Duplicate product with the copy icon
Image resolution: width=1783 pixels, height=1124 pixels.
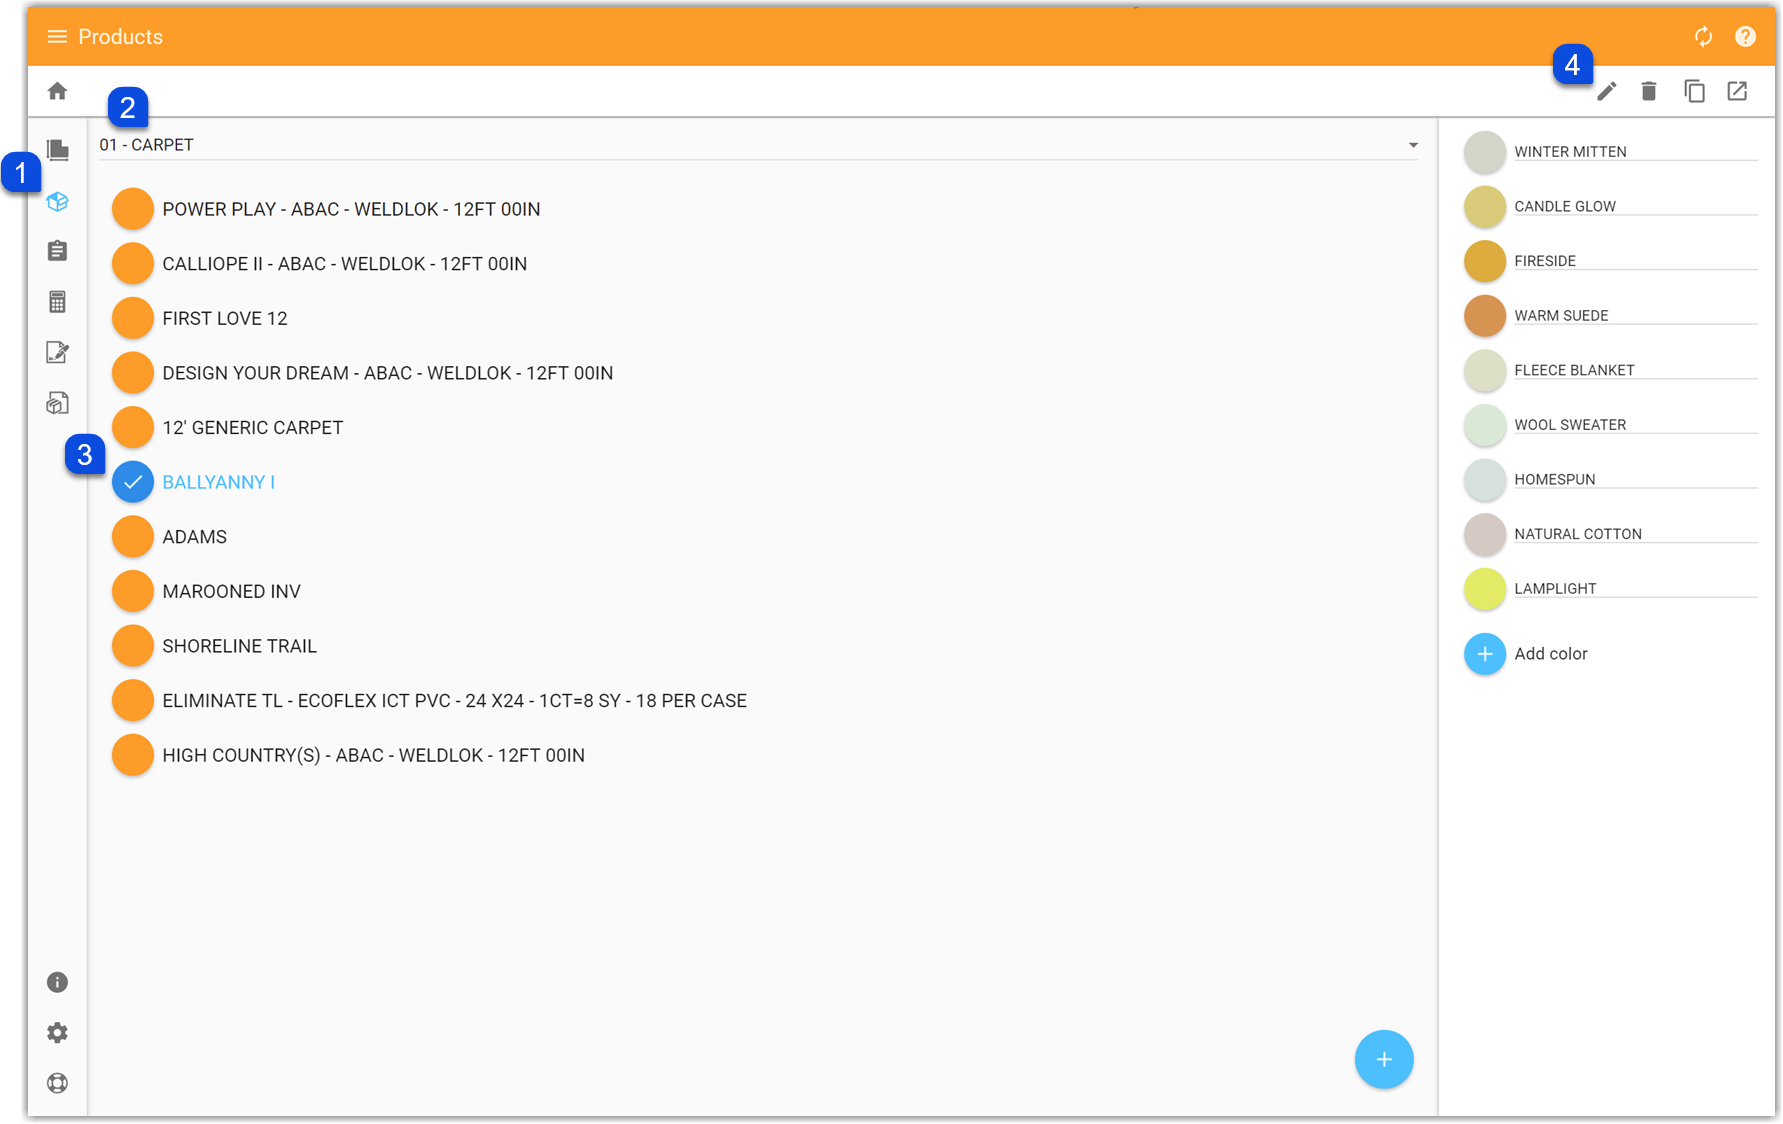coord(1694,91)
